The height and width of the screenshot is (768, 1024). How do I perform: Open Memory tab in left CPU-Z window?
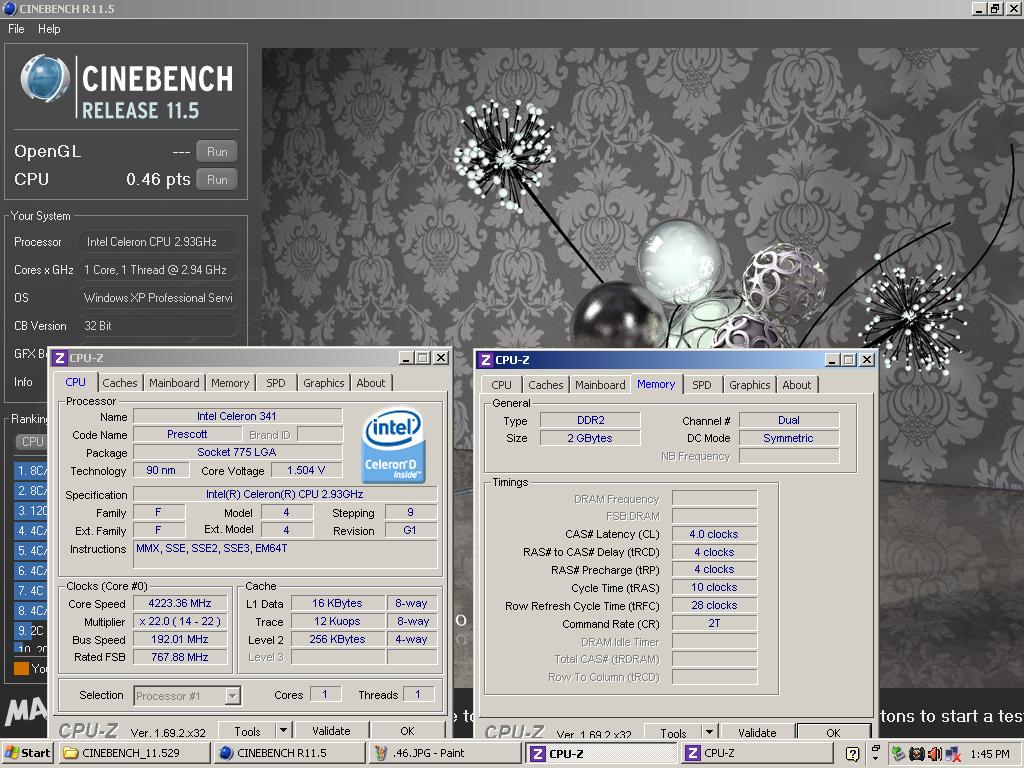[230, 383]
